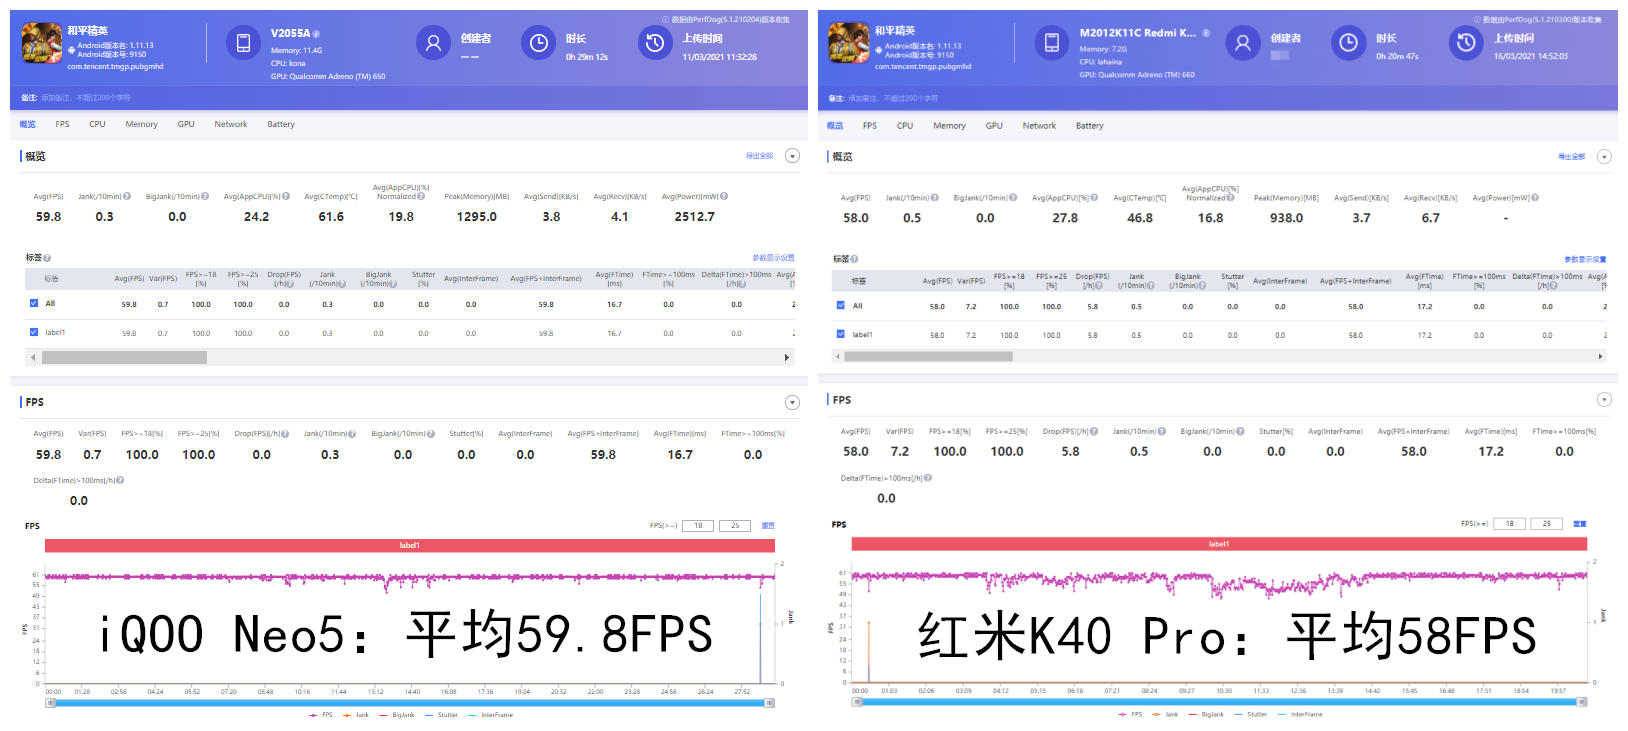Image resolution: width=1628 pixels, height=731 pixels.
Task: Open 参数显示设置 link in Redmi report
Action: pos(1585,260)
